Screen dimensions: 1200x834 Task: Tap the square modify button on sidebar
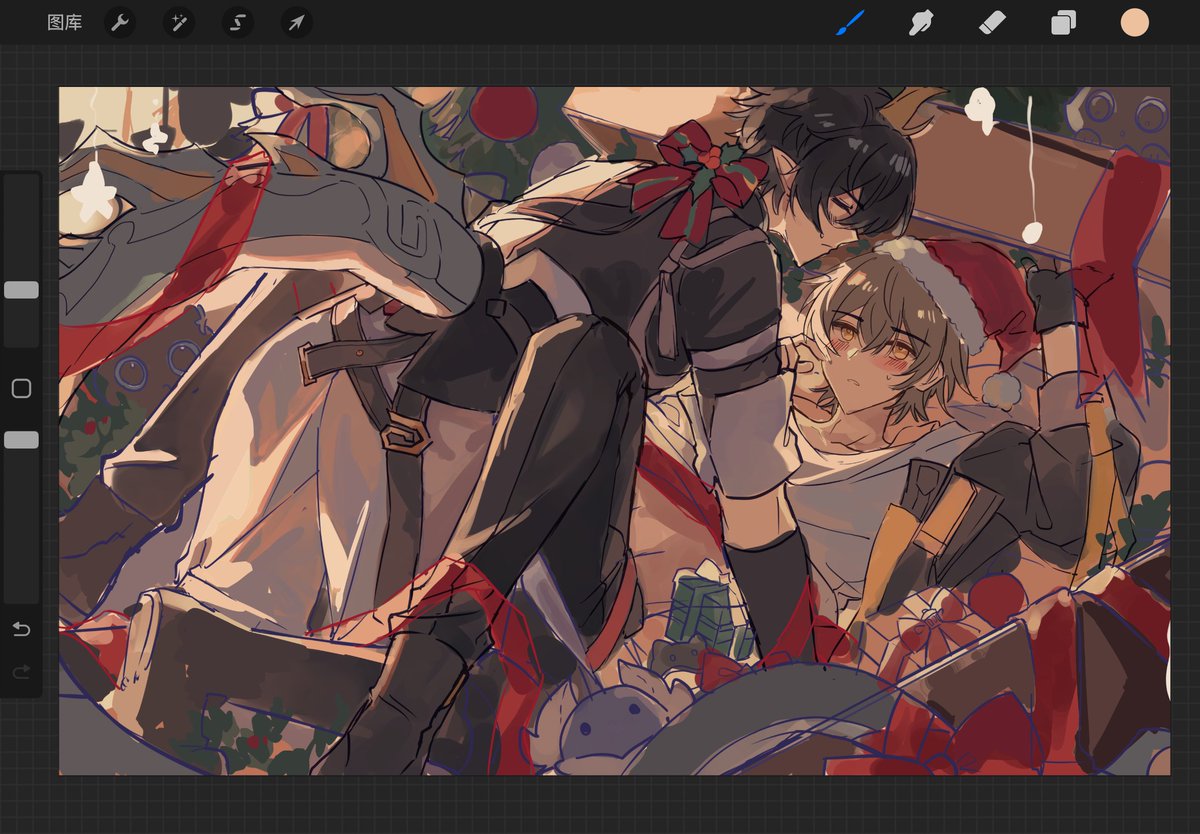(21, 388)
